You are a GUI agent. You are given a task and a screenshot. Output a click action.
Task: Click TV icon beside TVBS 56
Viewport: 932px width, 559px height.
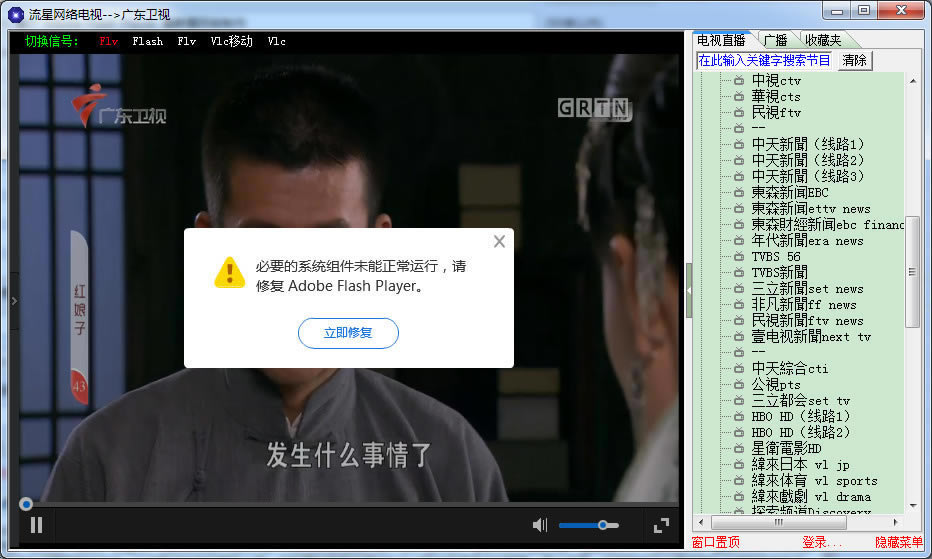click(738, 257)
